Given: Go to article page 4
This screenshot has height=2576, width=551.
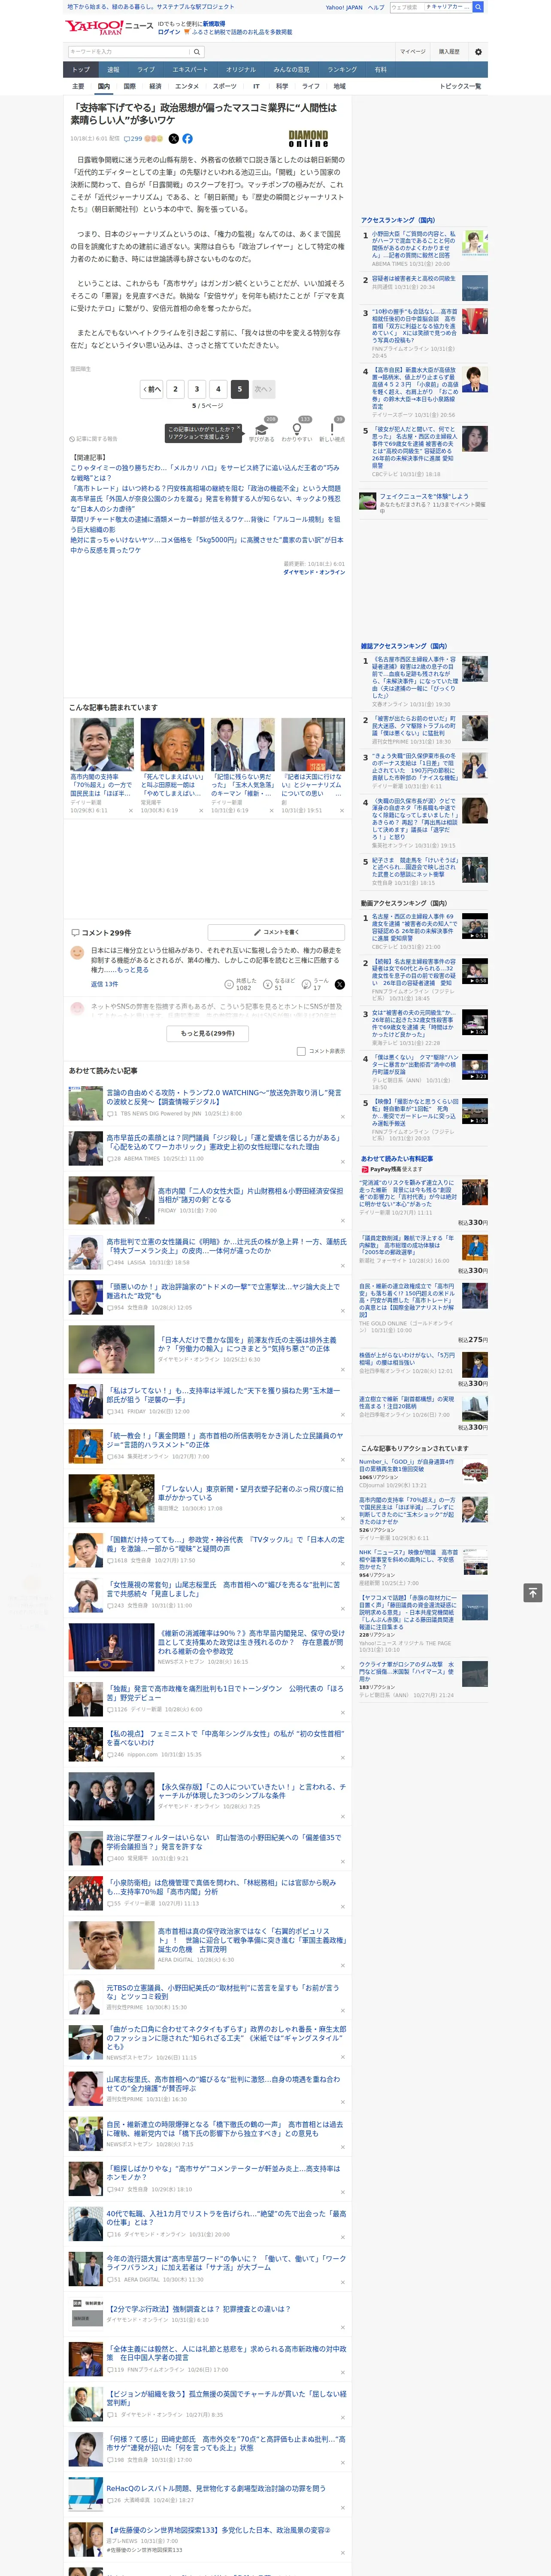Looking at the screenshot, I should coord(218,389).
